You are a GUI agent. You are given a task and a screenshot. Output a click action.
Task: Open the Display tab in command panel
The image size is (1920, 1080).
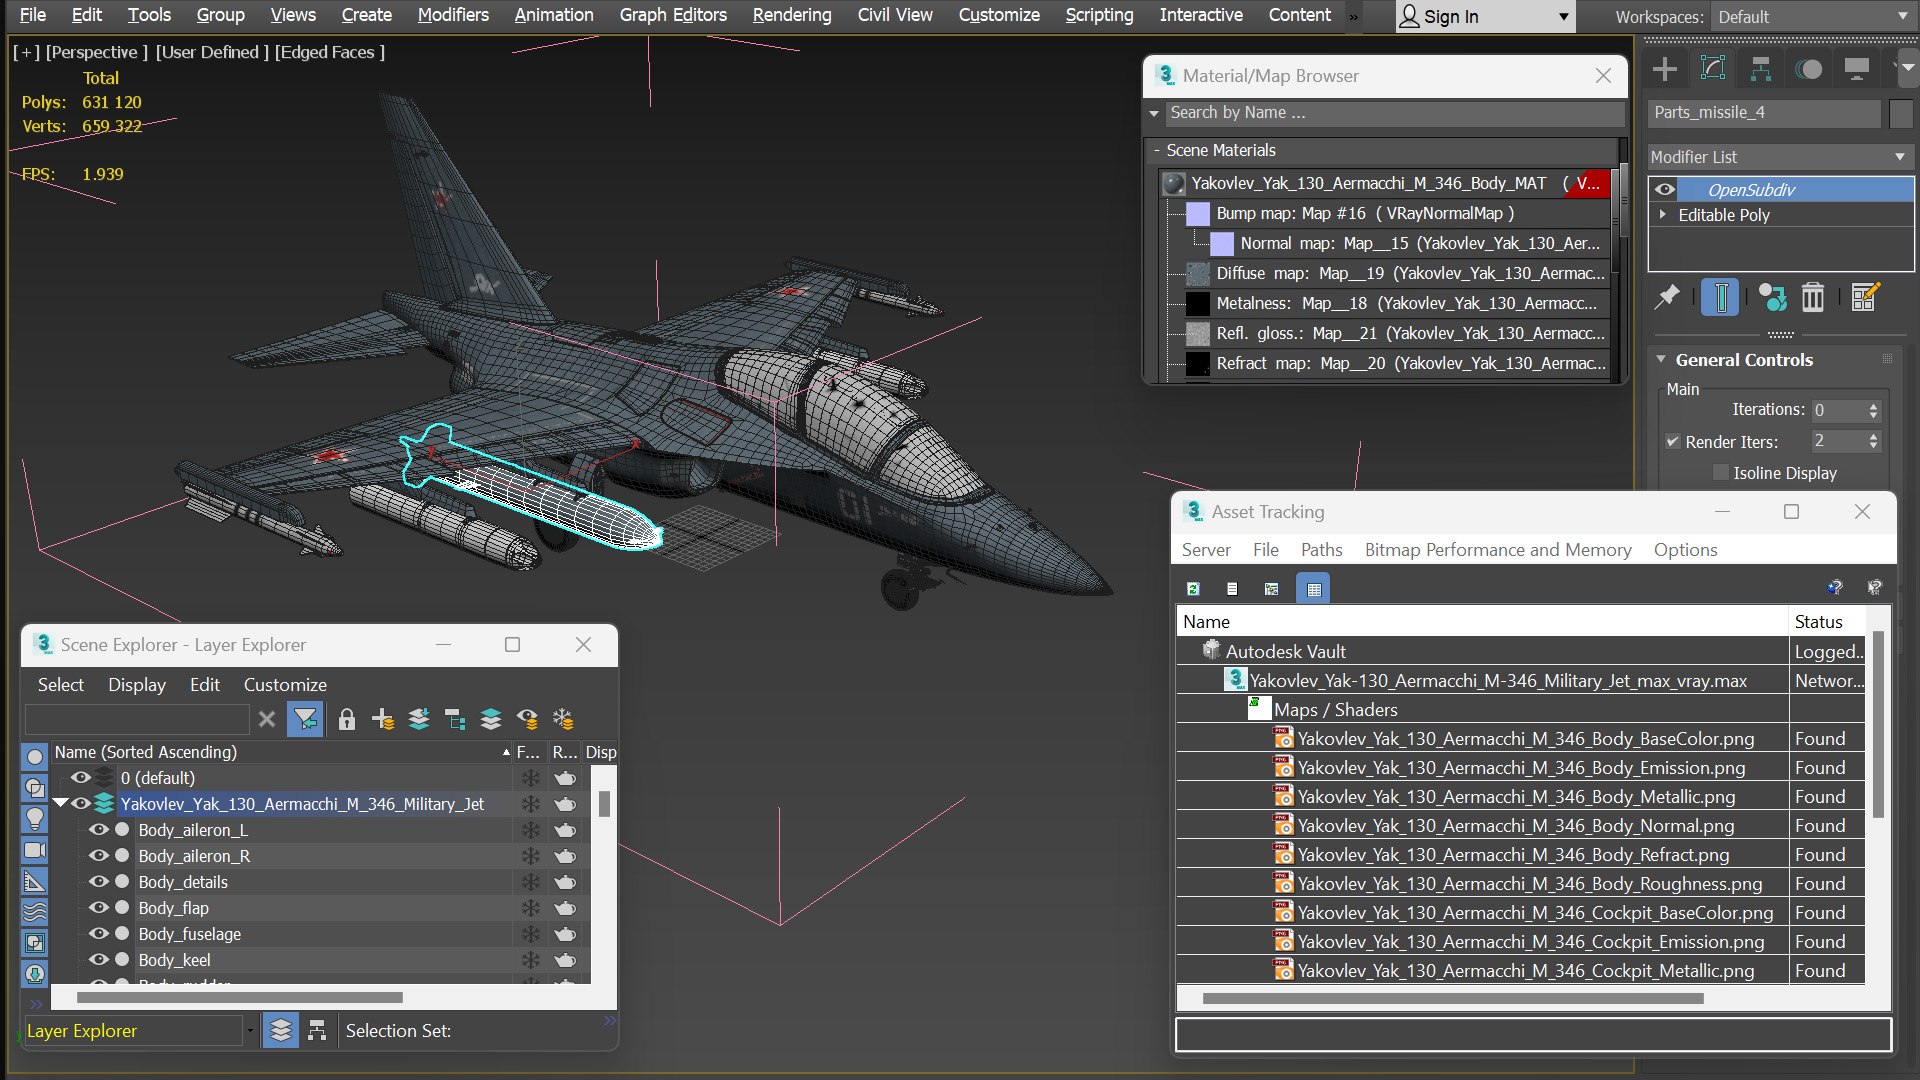[1857, 69]
